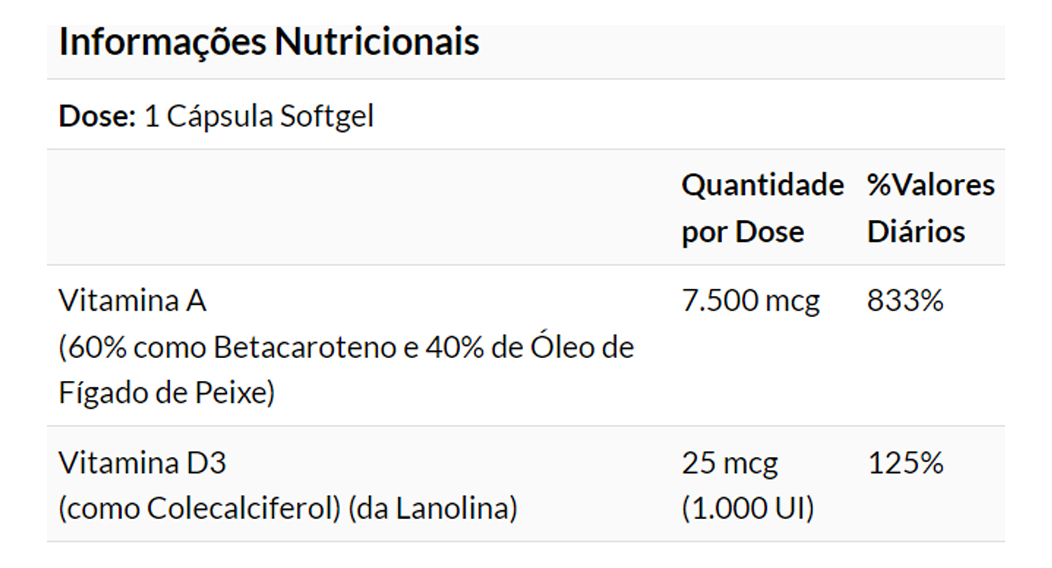Select the bold Dose: label
This screenshot has height=568, width=1052.
pos(97,116)
